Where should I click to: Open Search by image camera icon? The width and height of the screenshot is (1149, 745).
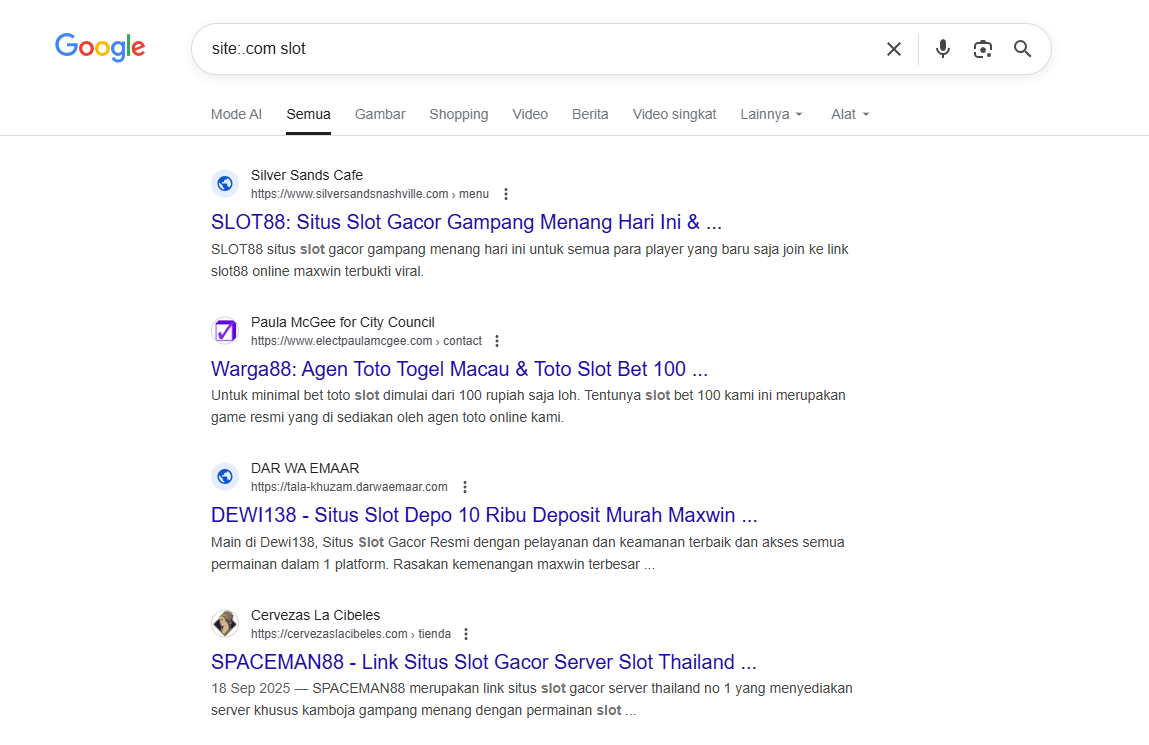pos(982,49)
